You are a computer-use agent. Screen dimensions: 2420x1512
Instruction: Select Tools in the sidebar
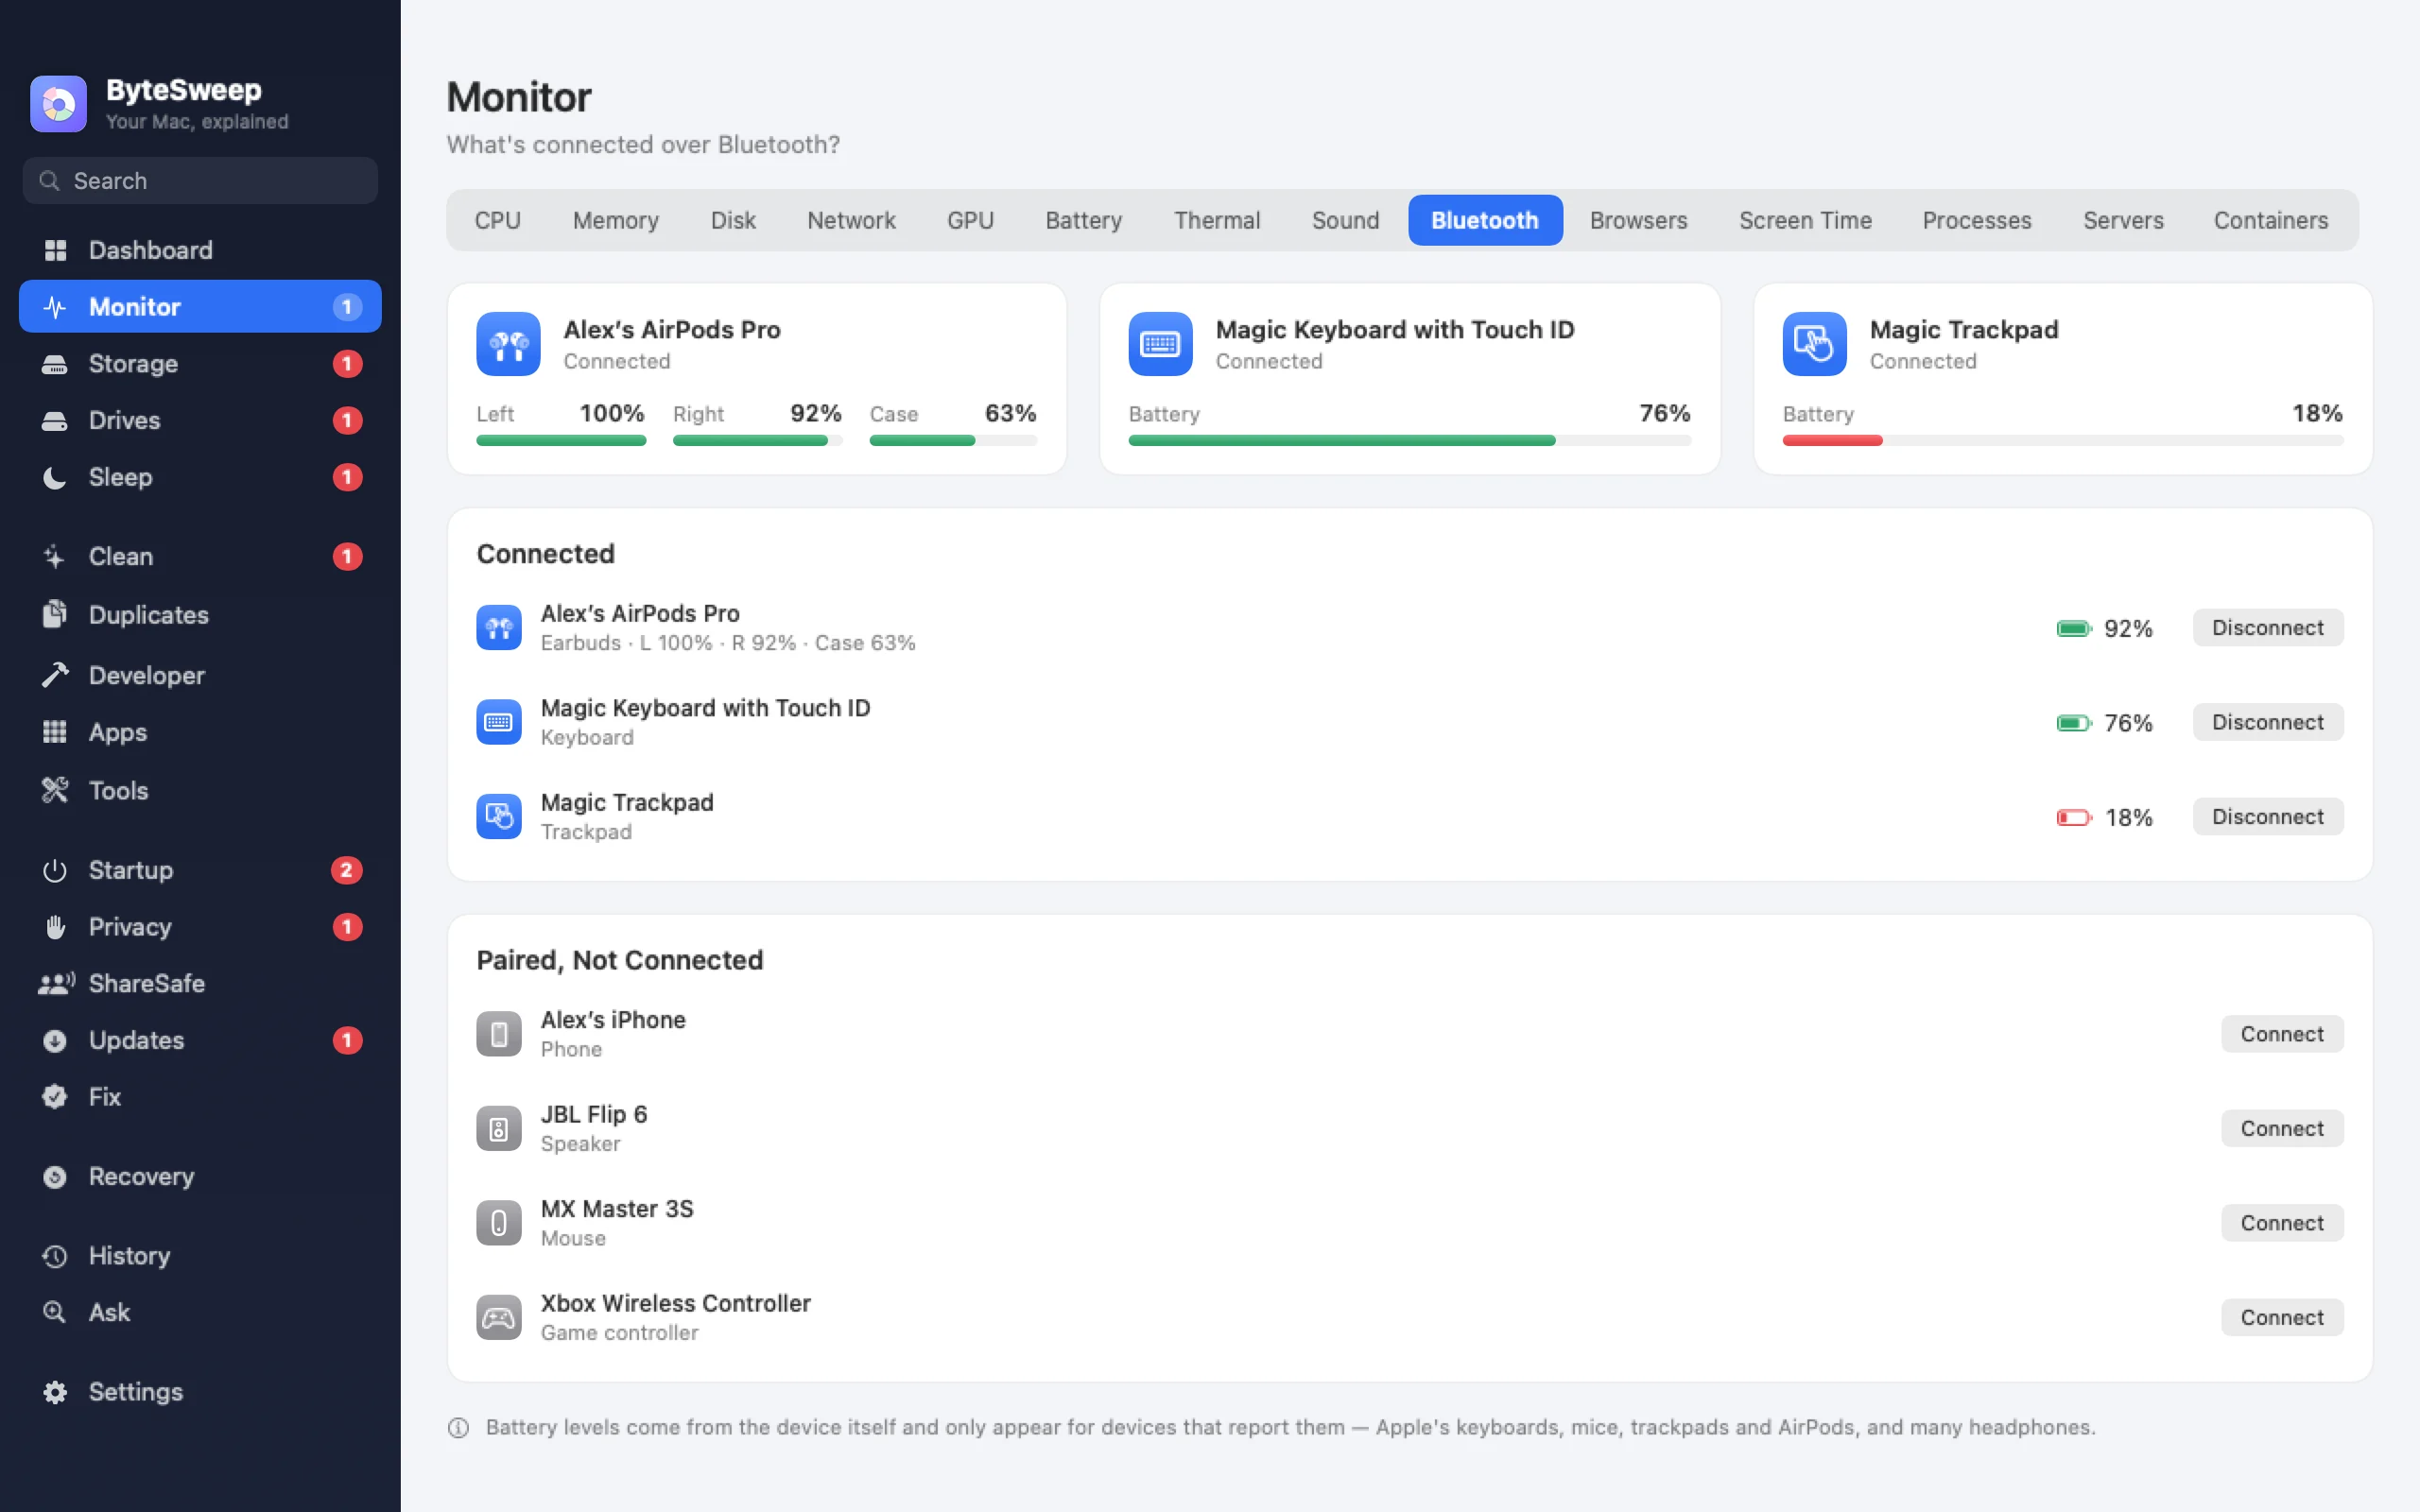click(200, 790)
